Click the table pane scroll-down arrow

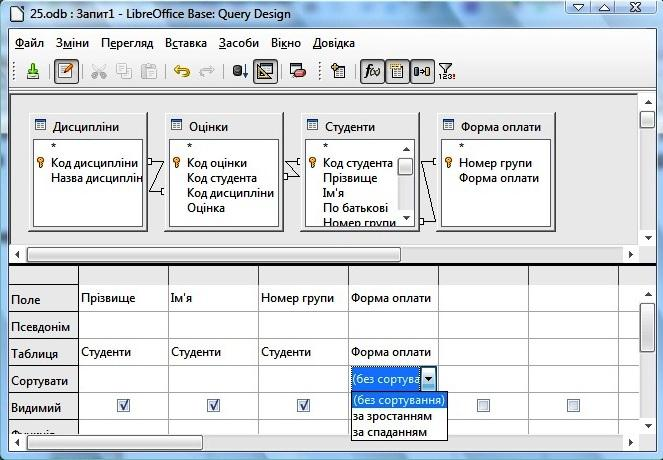coord(648,238)
